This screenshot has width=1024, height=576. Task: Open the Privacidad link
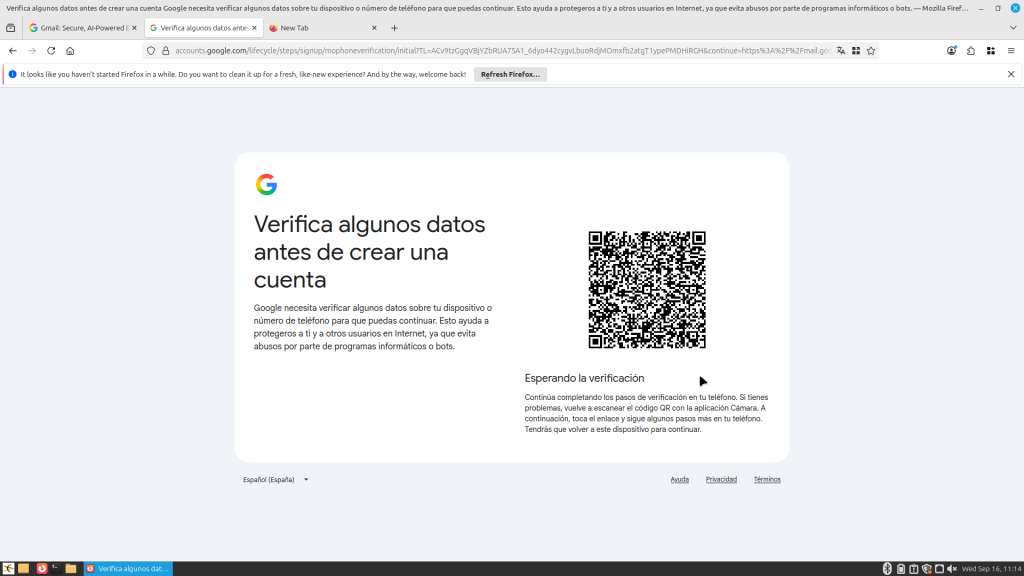(721, 479)
